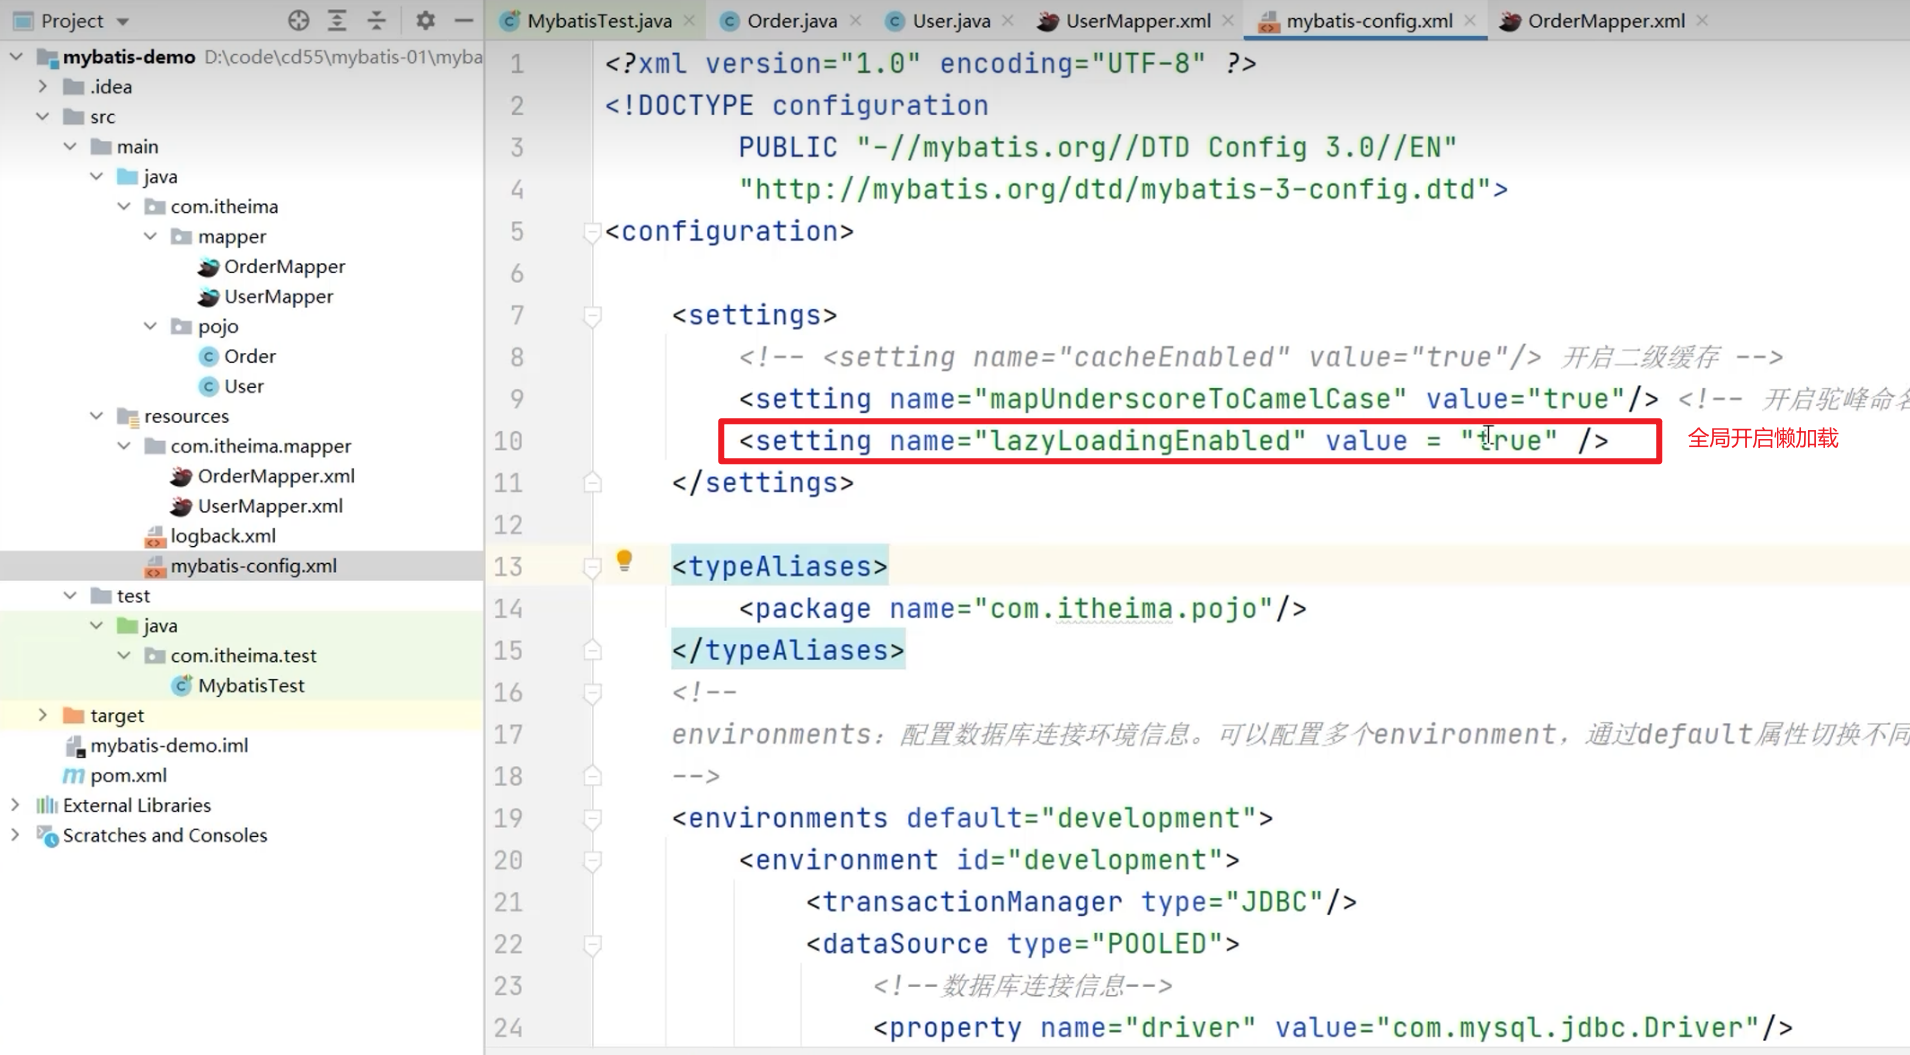Switch to User.java tab

tap(951, 21)
